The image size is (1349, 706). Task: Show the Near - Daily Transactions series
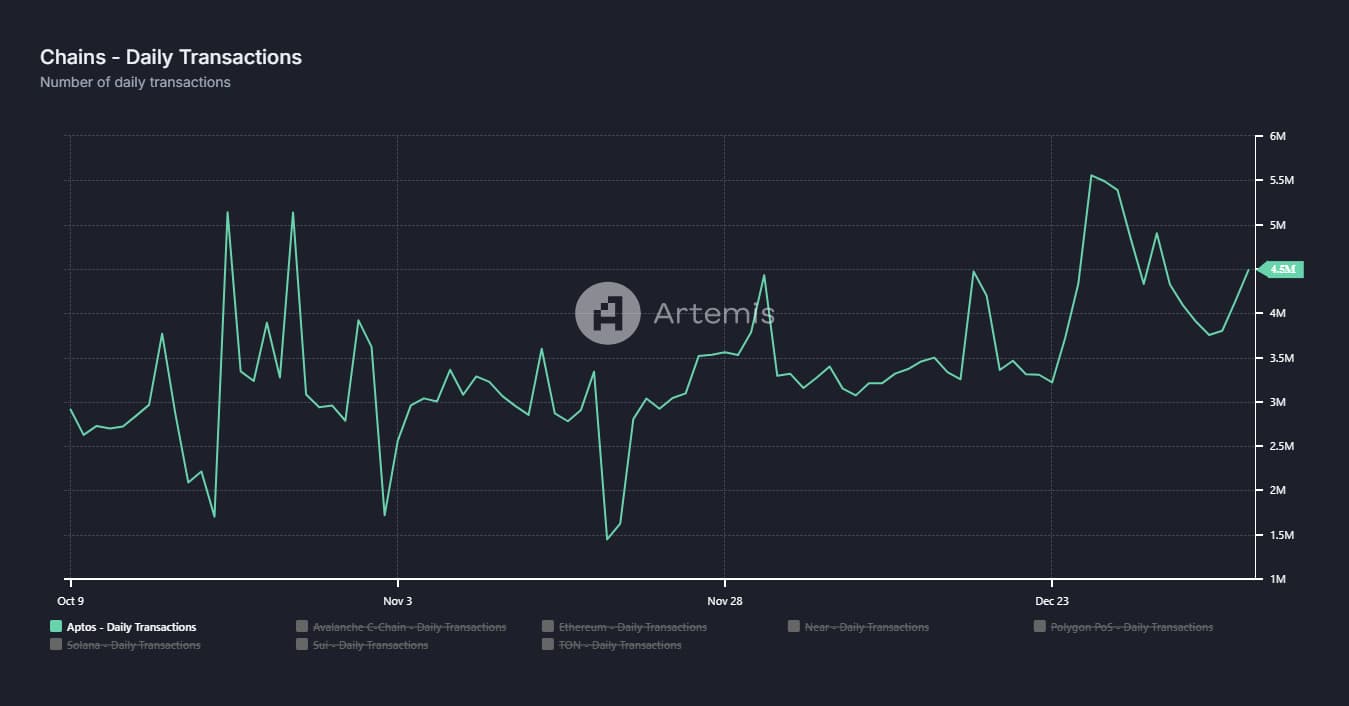pyautogui.click(x=867, y=626)
